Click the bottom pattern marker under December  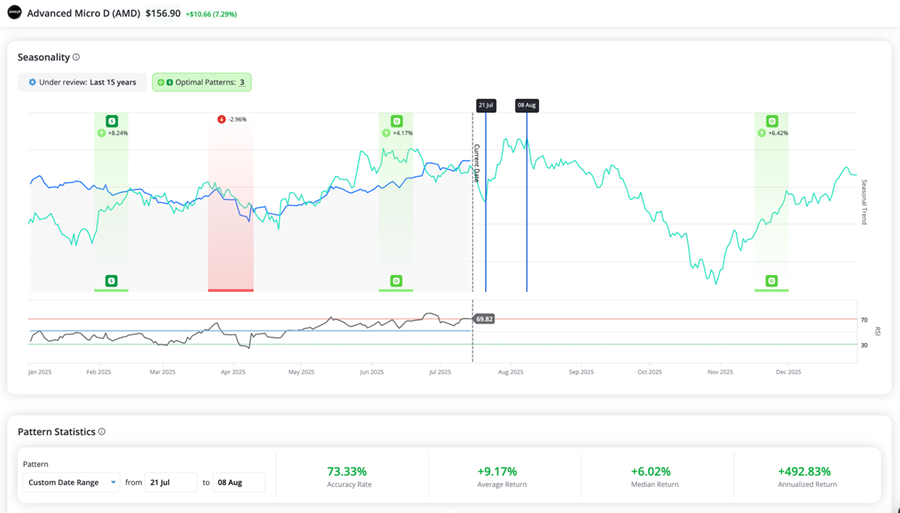[772, 282]
